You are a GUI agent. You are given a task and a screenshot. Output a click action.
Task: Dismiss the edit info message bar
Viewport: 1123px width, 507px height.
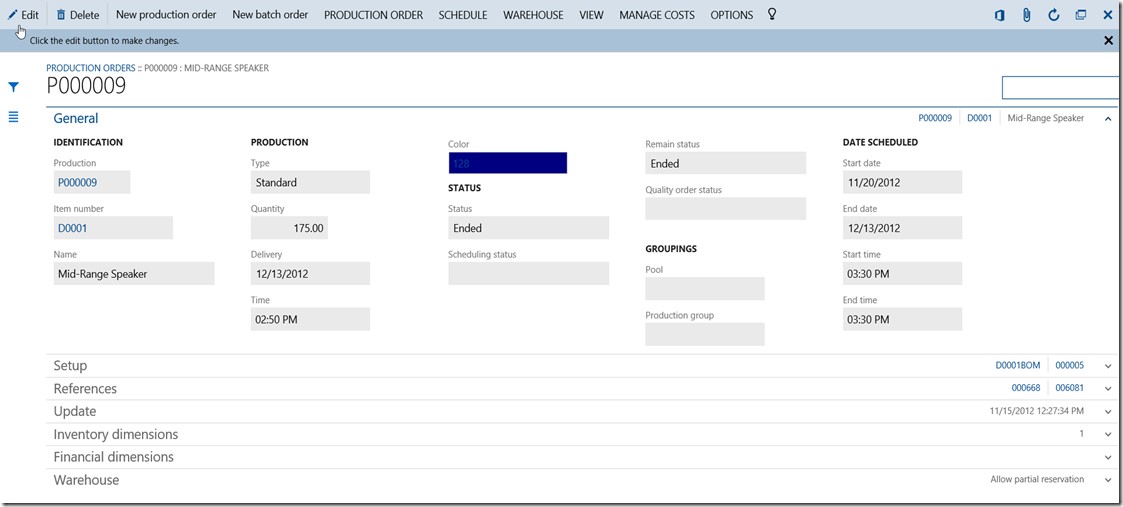1108,41
